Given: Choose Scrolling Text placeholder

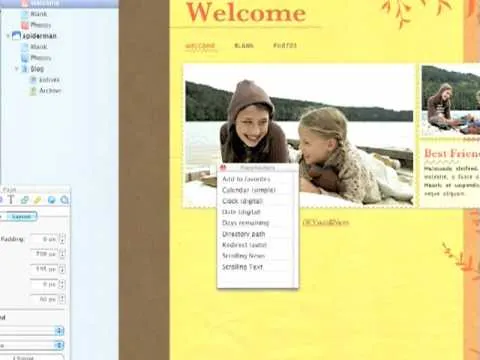Looking at the screenshot, I should pos(242,267).
